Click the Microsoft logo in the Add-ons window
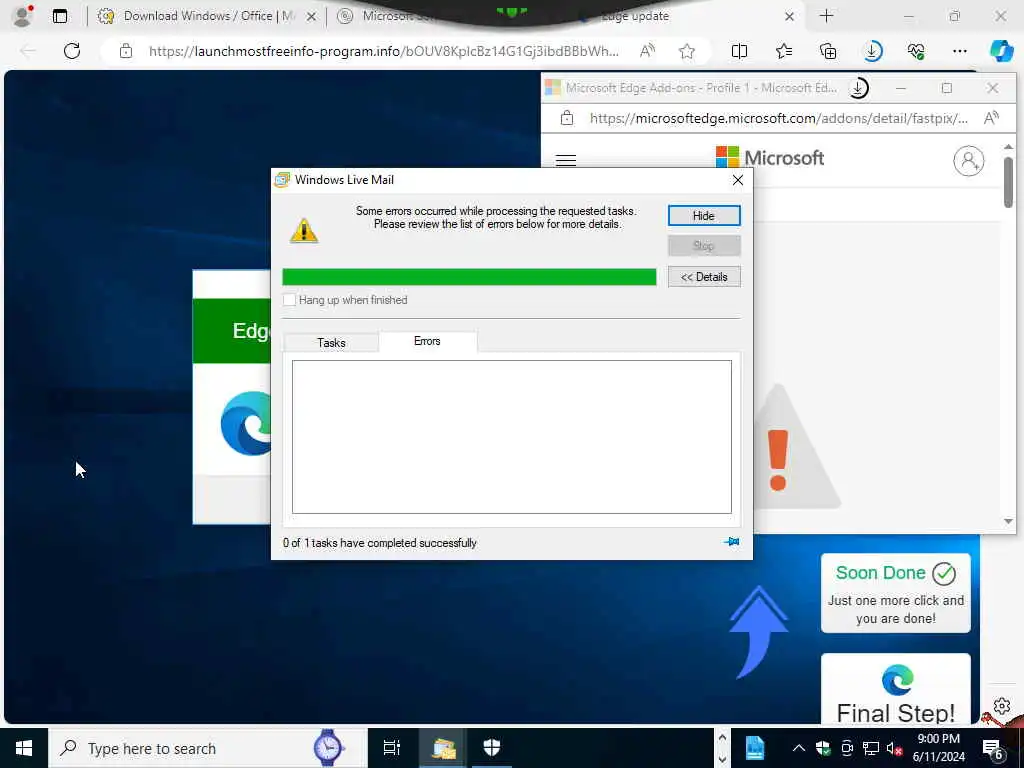1024x768 pixels. click(x=770, y=157)
